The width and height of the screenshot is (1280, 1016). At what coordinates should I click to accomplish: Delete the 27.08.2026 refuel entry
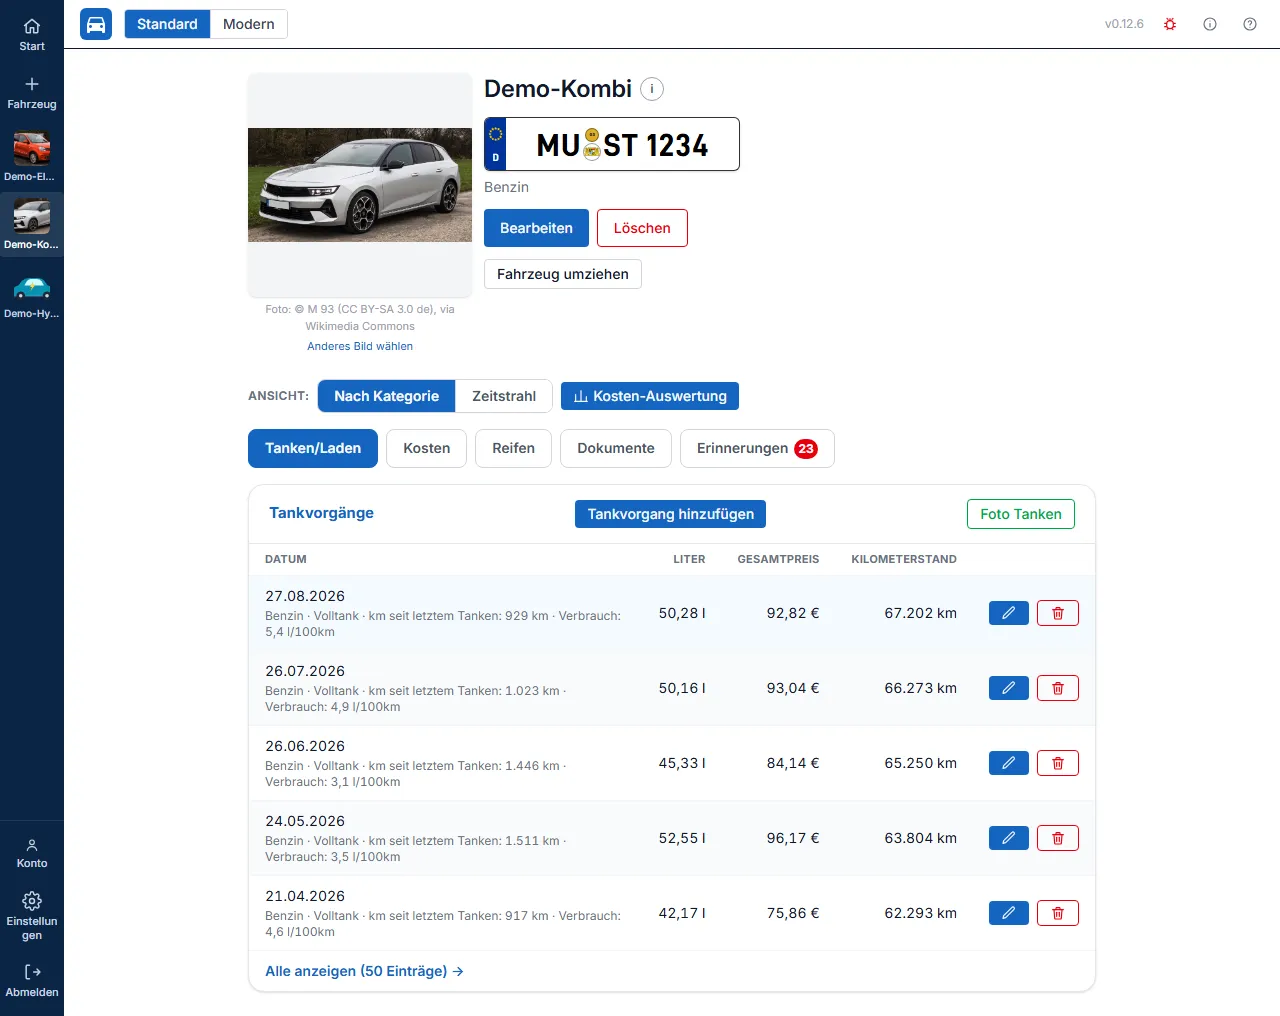pos(1058,613)
